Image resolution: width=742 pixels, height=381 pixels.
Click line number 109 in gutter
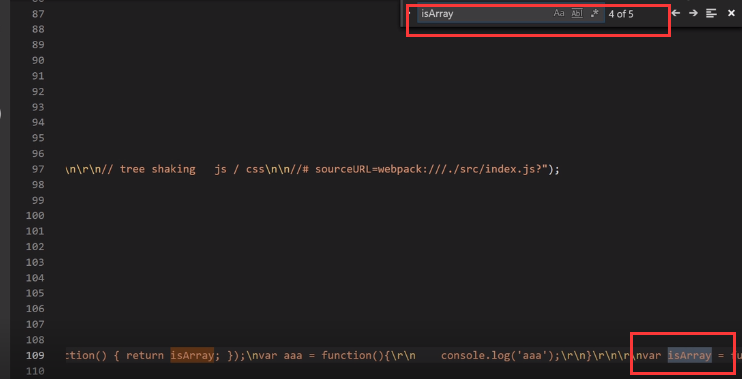[x=34, y=355]
